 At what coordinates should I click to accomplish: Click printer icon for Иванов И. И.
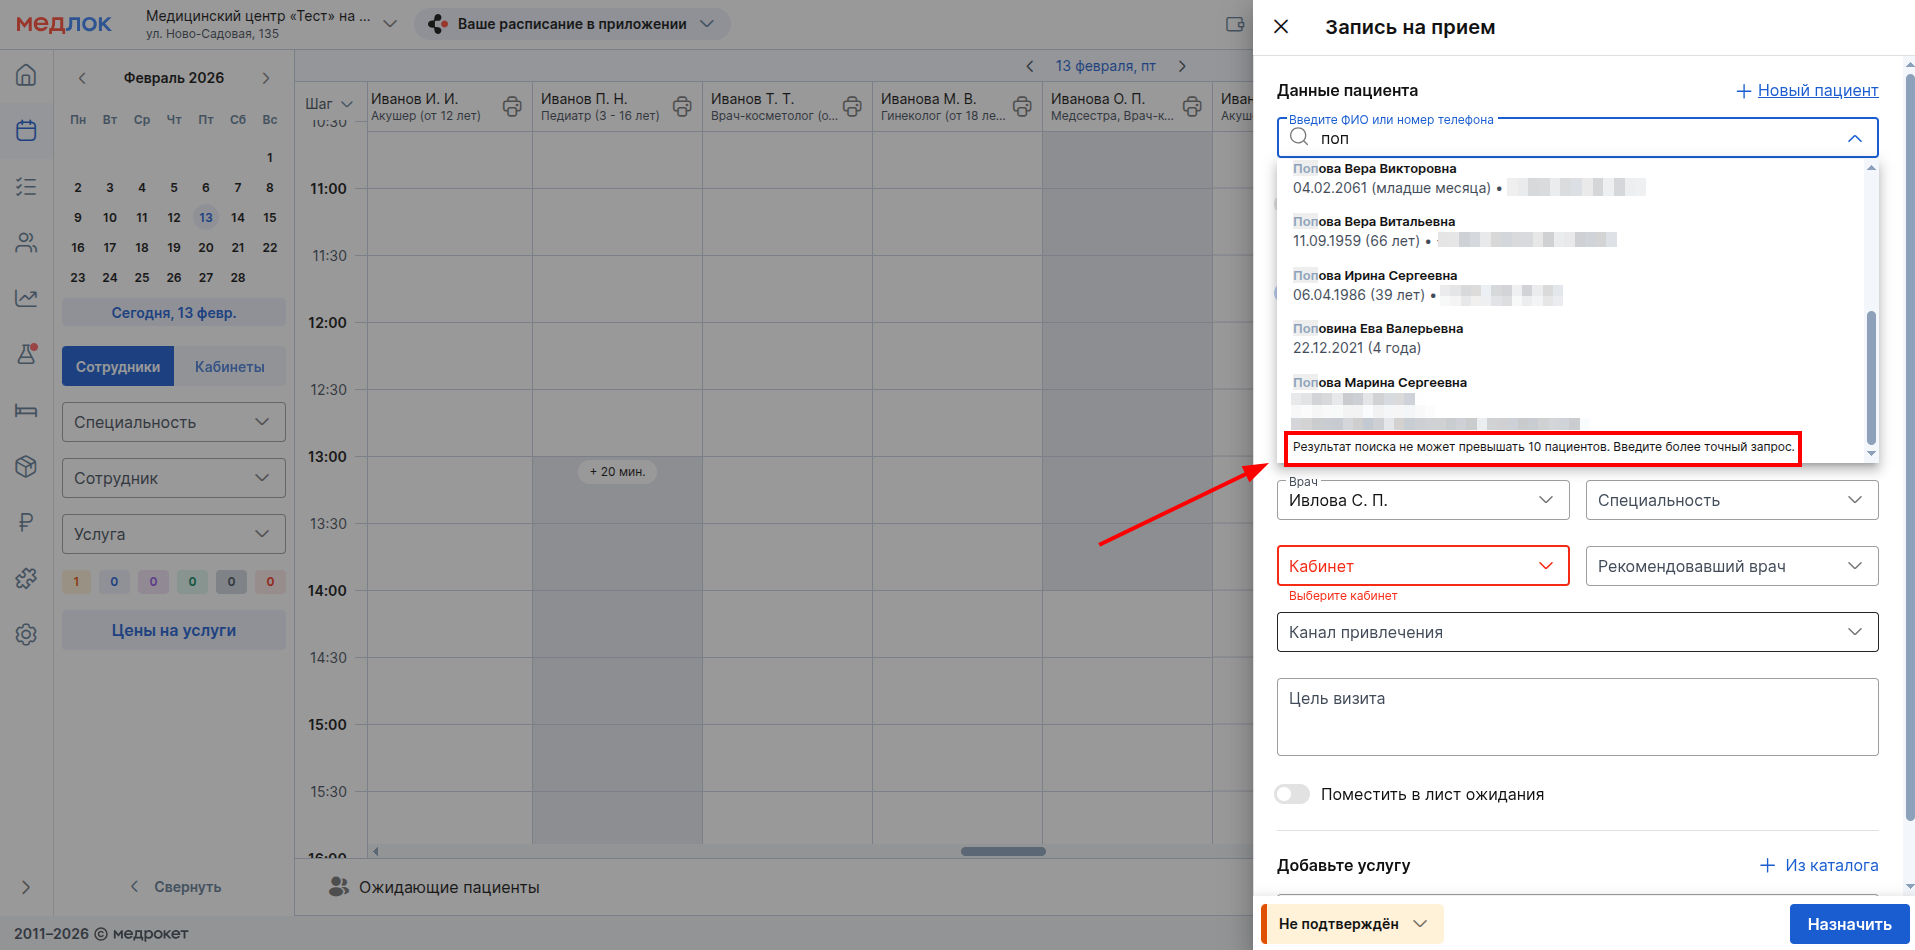[512, 106]
